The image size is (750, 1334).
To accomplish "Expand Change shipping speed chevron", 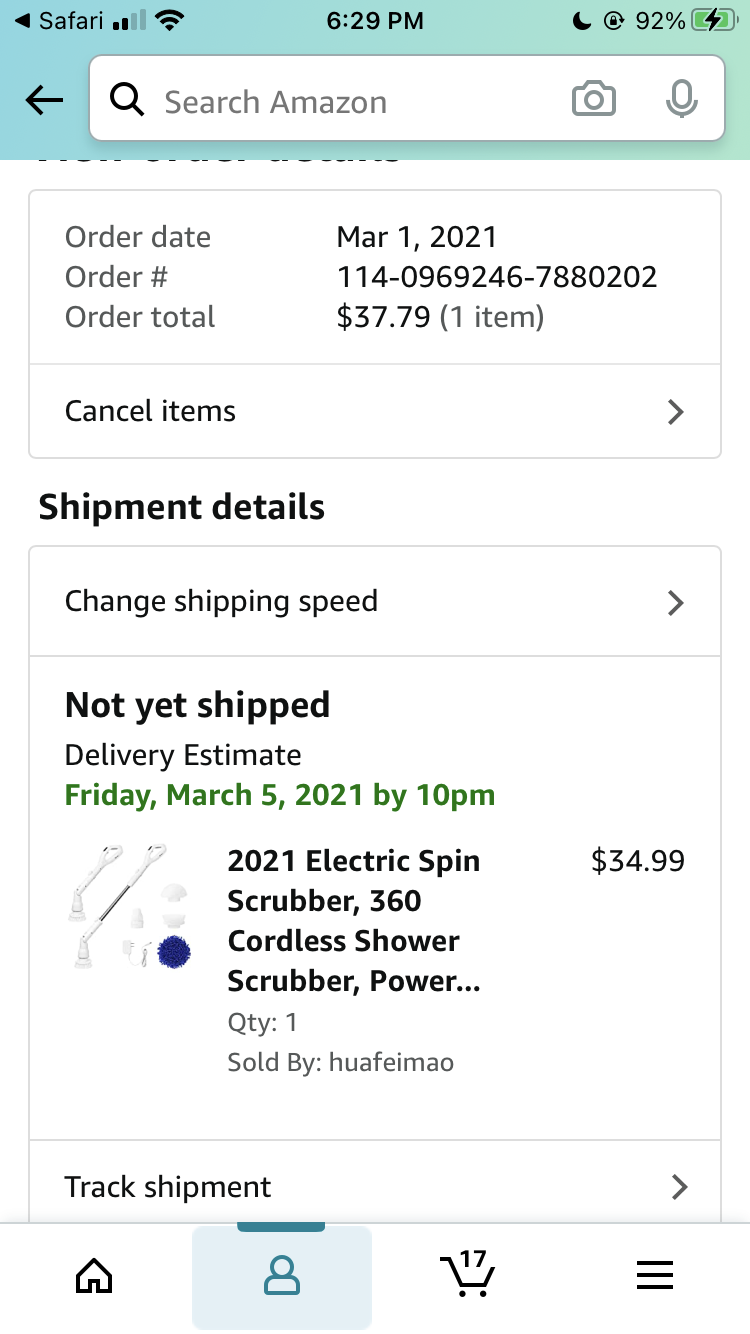I will 676,602.
